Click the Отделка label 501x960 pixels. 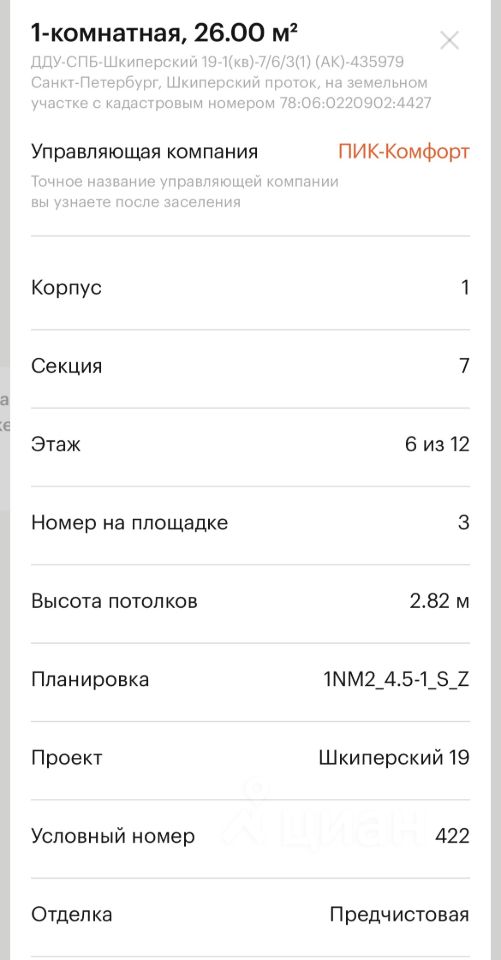click(72, 915)
